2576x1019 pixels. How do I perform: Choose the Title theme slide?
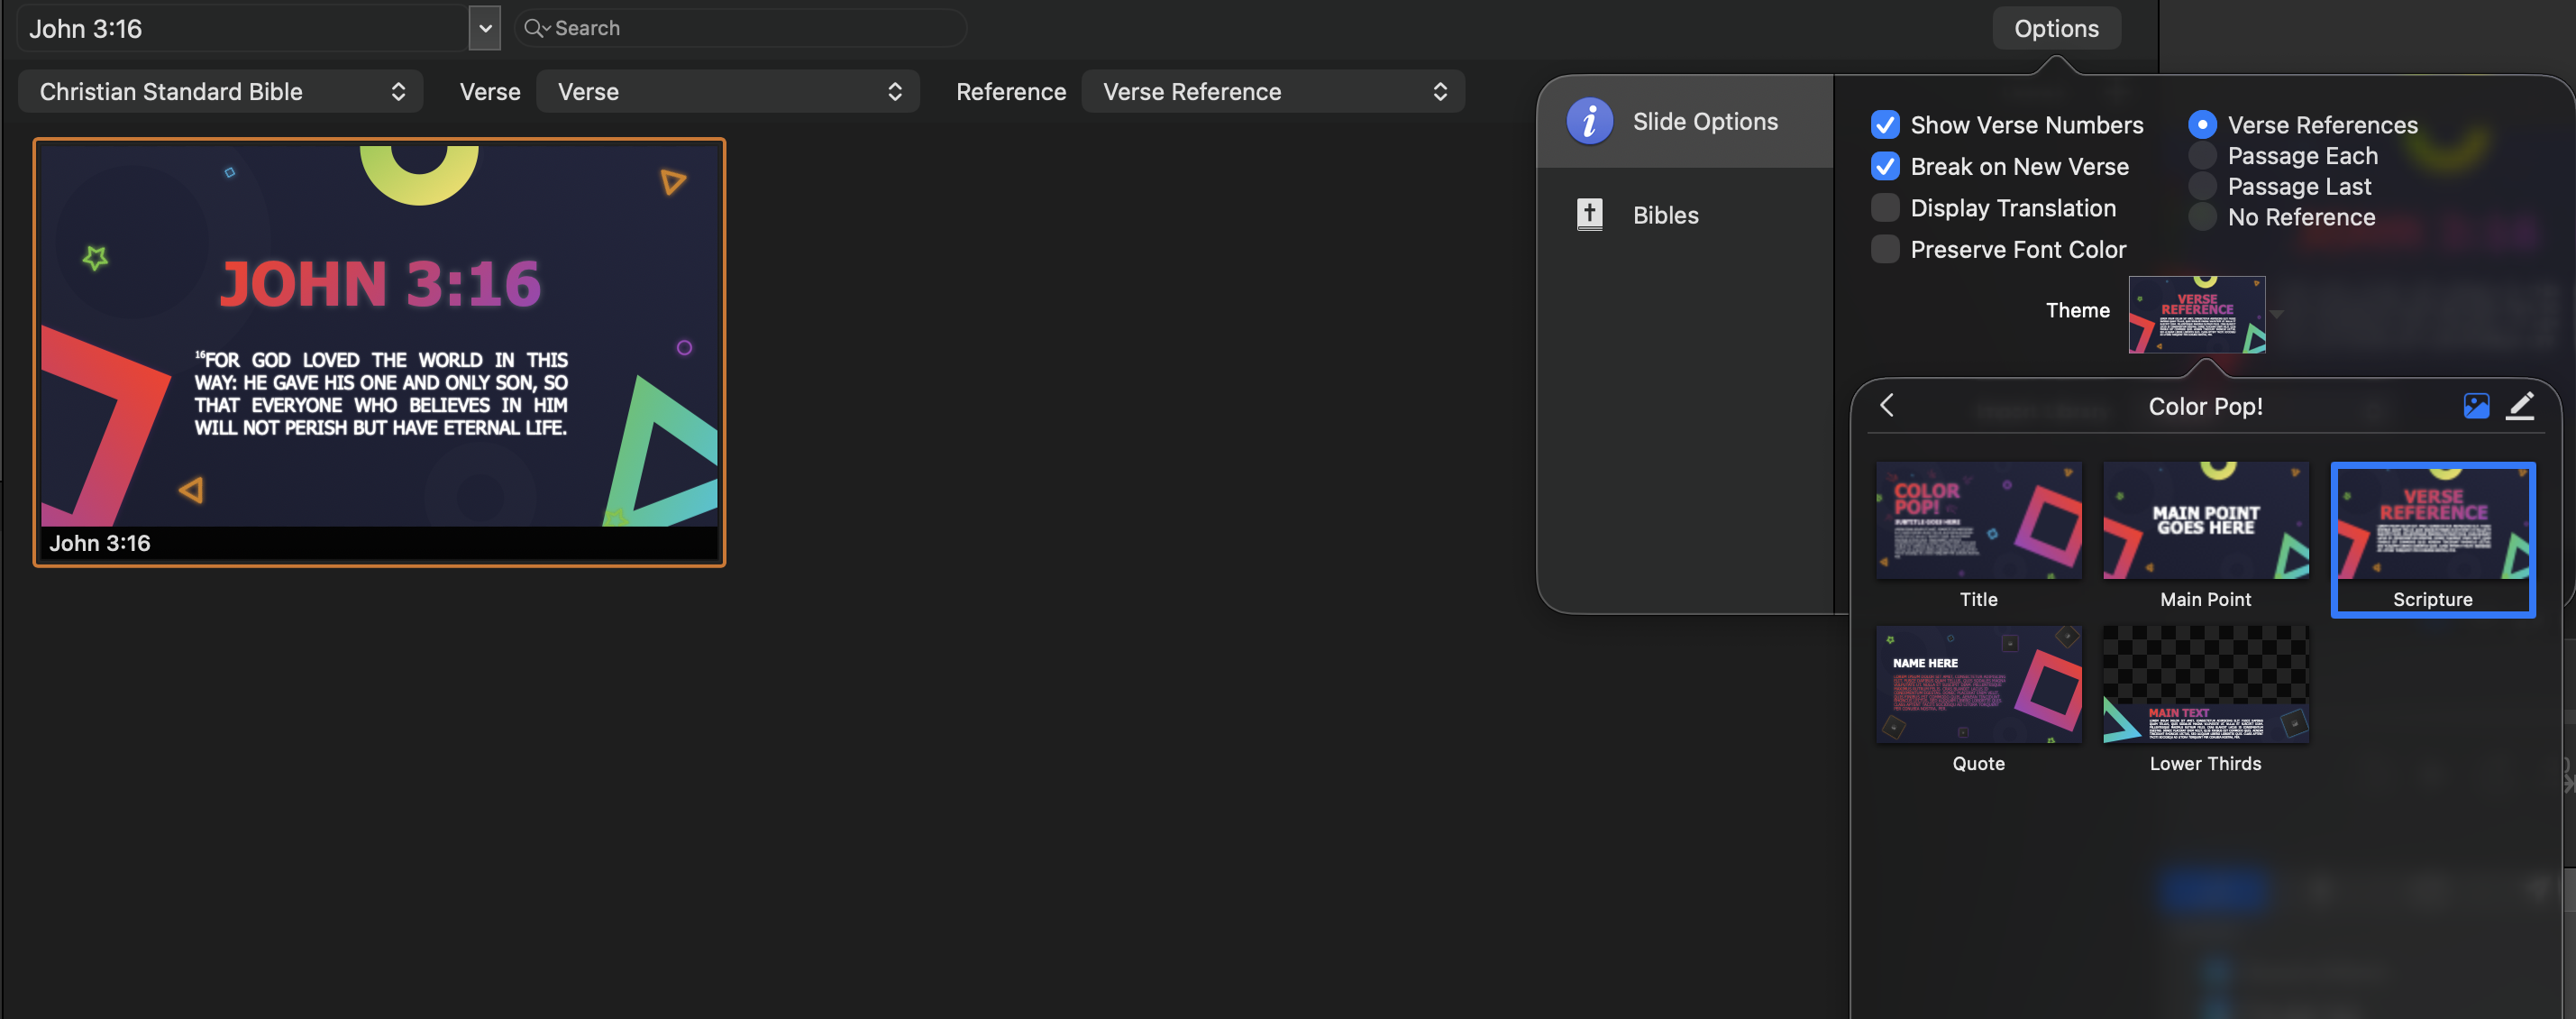pyautogui.click(x=1978, y=537)
